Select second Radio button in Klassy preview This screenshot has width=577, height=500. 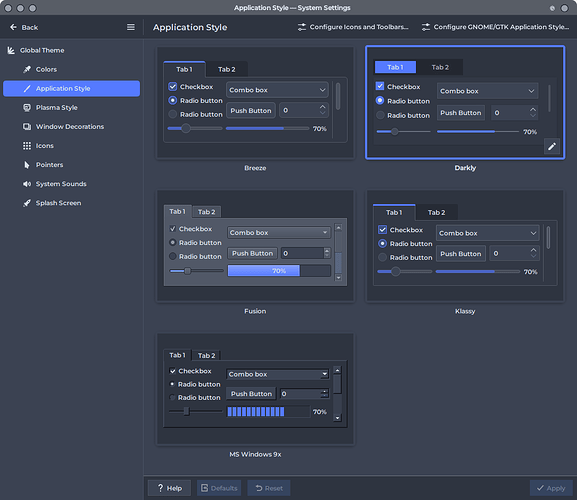tap(382, 257)
